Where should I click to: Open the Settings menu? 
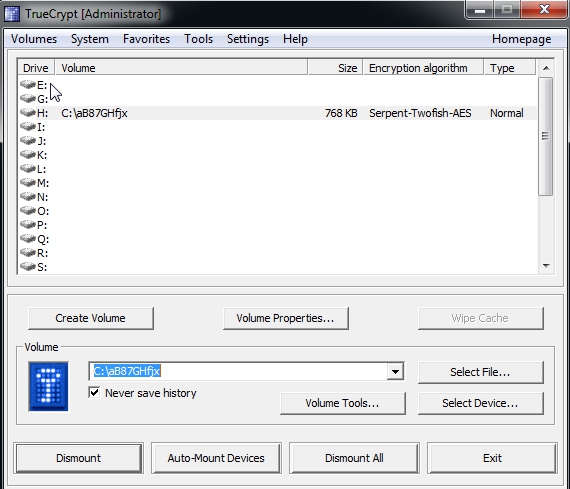point(248,39)
